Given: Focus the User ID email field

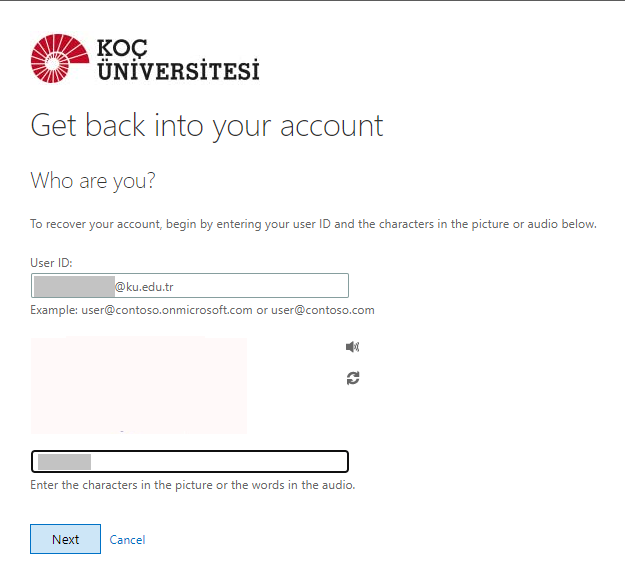Looking at the screenshot, I should tap(250, 286).
